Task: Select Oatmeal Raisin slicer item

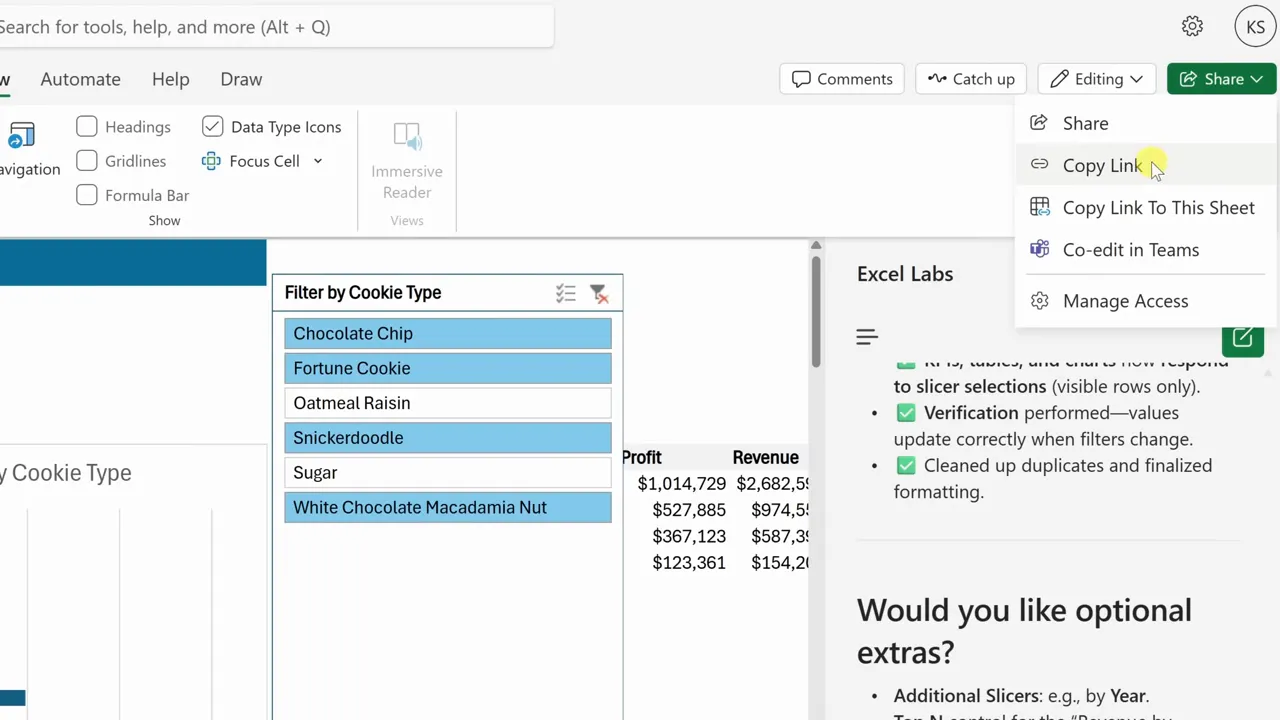Action: 448,403
